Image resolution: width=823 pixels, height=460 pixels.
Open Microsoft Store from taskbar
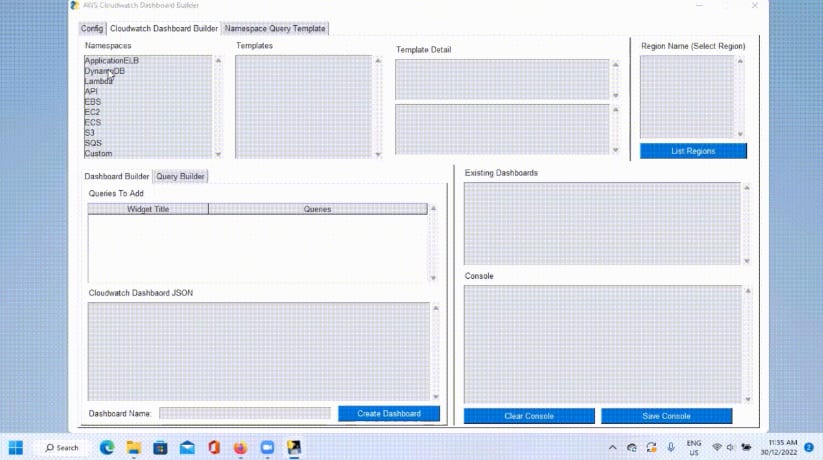(x=160, y=447)
